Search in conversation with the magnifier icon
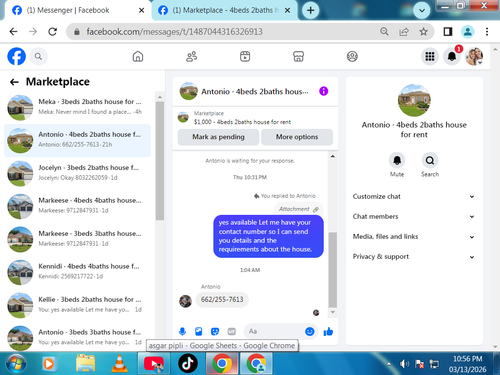The width and height of the screenshot is (500, 375). click(430, 161)
